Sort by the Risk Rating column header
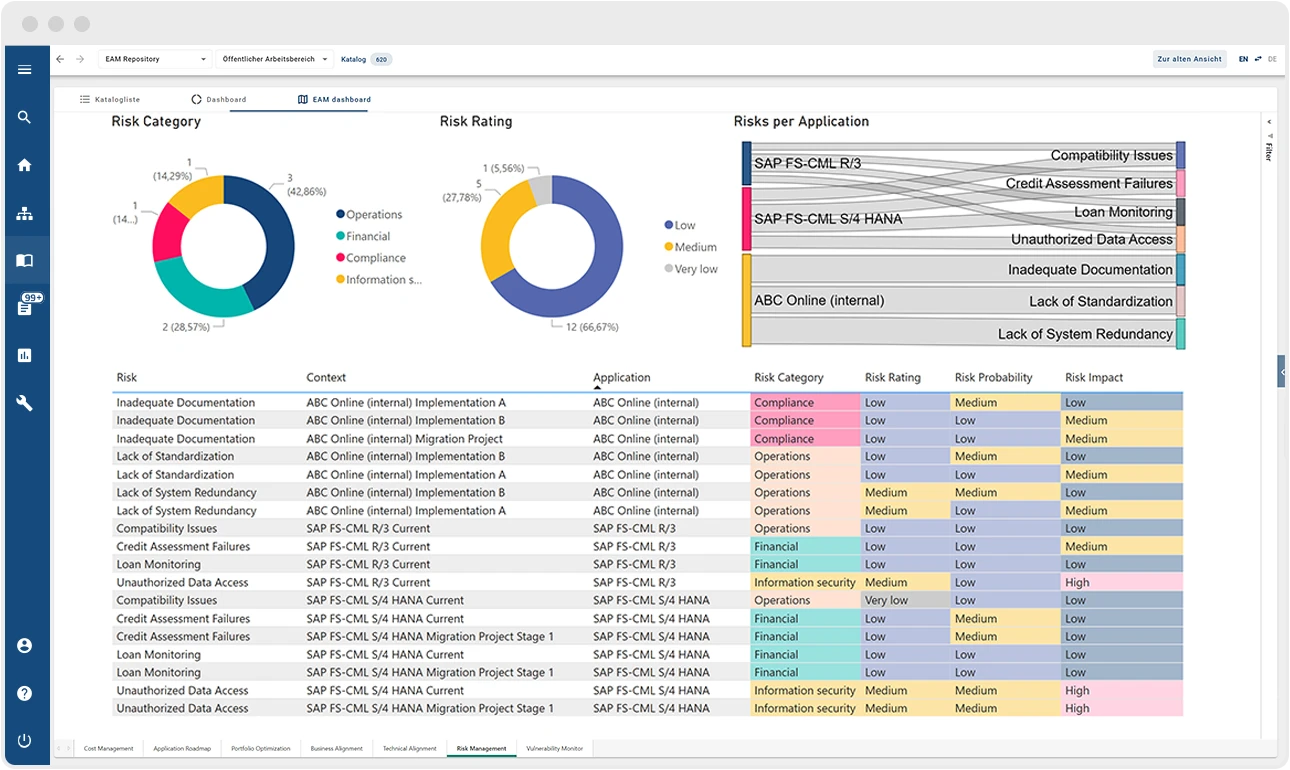Image resolution: width=1290 pixels, height=770 pixels. click(893, 378)
